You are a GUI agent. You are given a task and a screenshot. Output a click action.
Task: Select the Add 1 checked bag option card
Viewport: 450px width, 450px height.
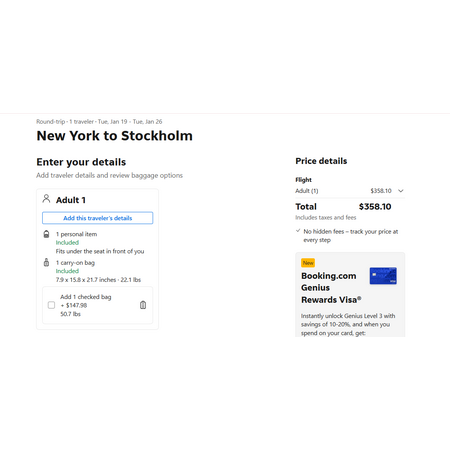pyautogui.click(x=98, y=305)
